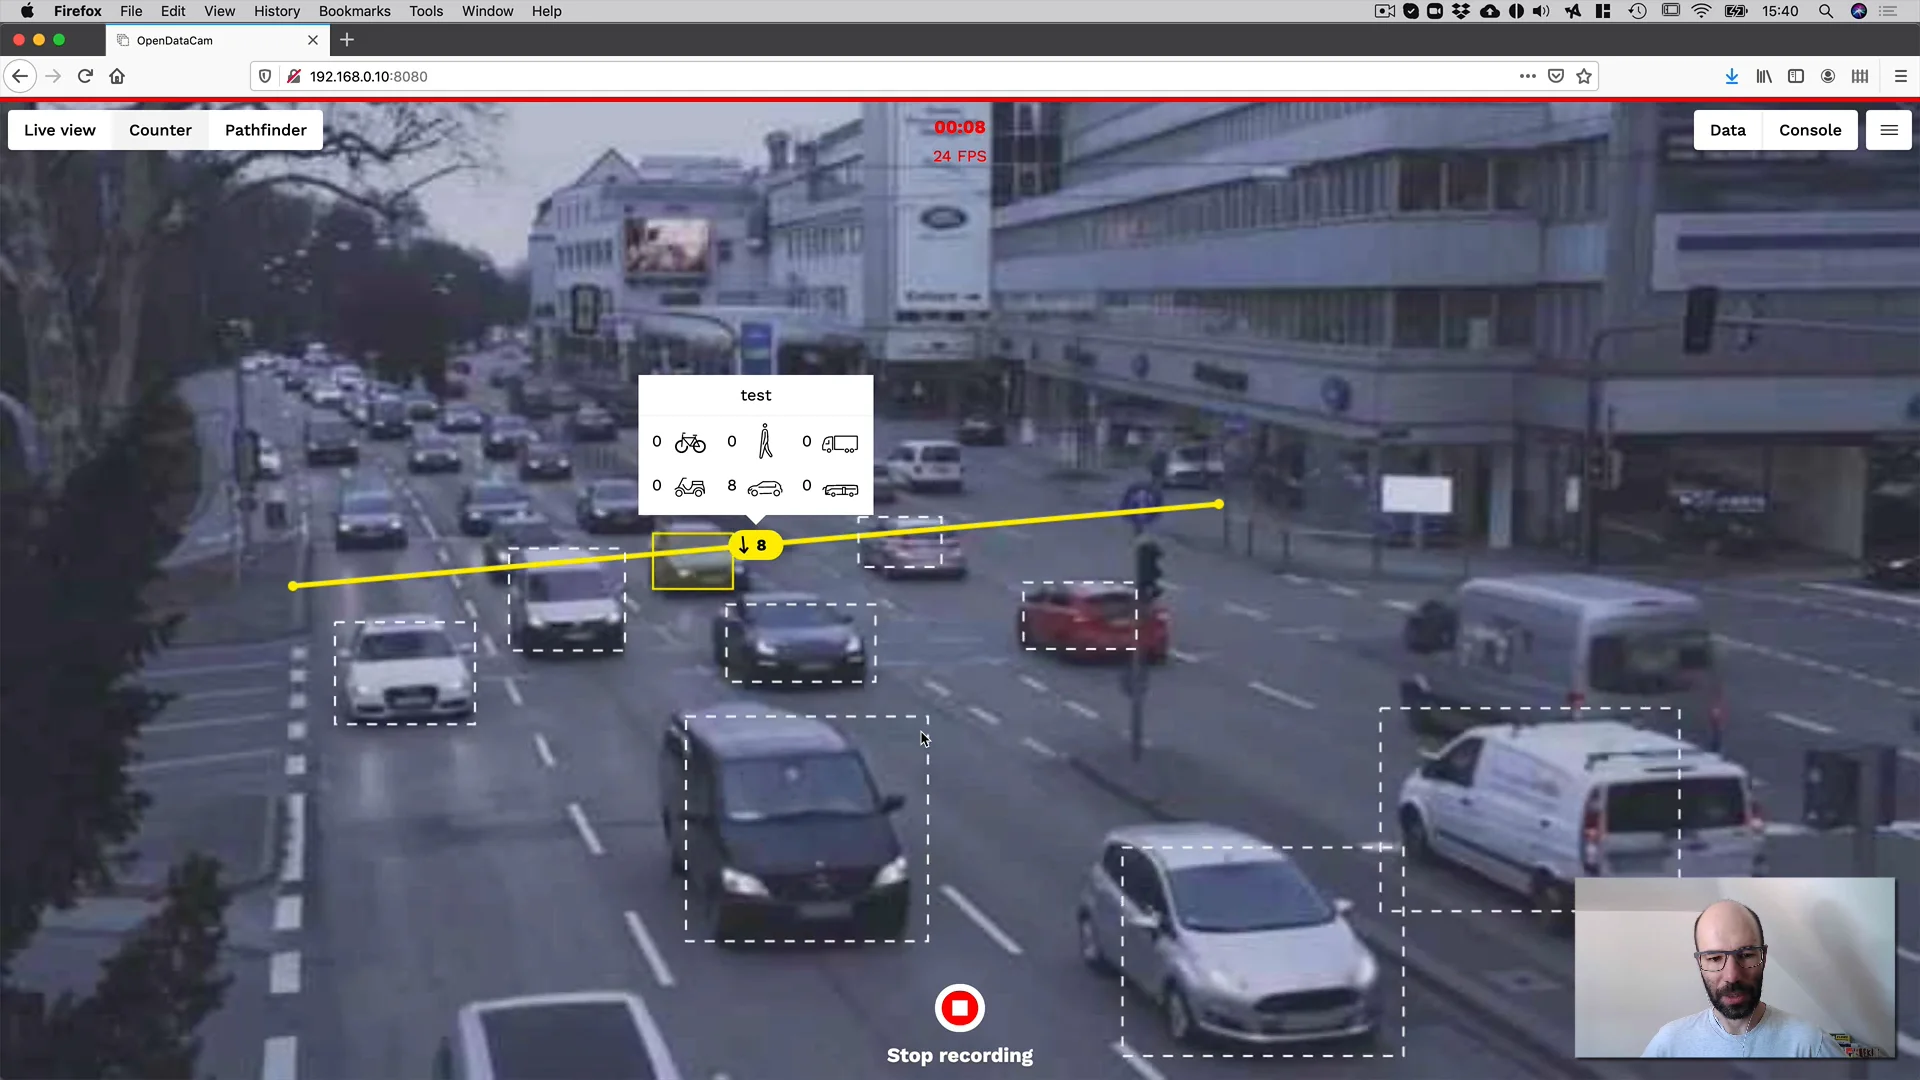Switch to the Pathfinder tab
Screen dimensions: 1920x1080
click(x=266, y=130)
